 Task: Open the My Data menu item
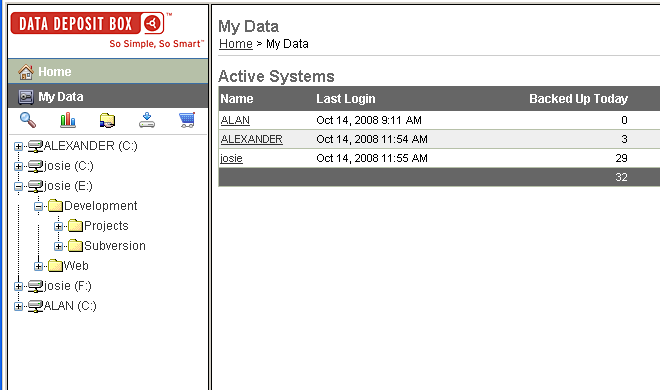point(108,96)
